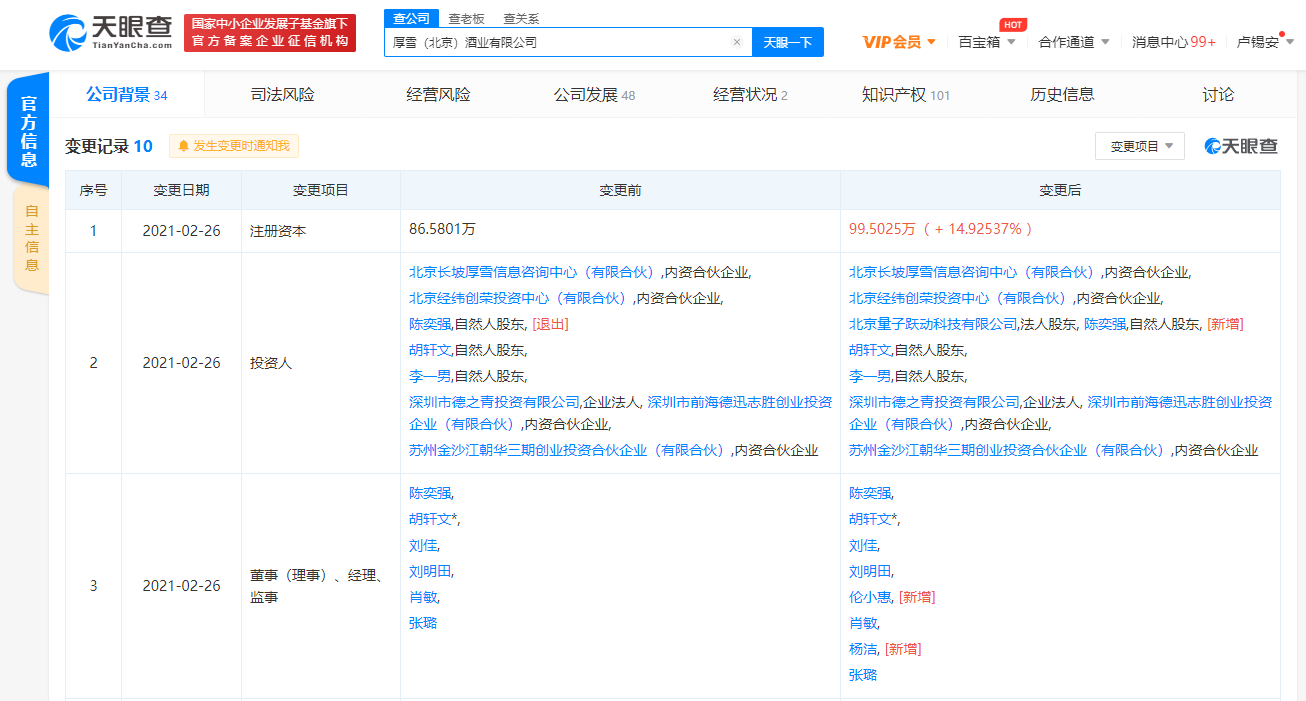Screen dimensions: 1306x701
Task: Open the red 官方备案企业征信机构 banner
Action: (x=270, y=33)
